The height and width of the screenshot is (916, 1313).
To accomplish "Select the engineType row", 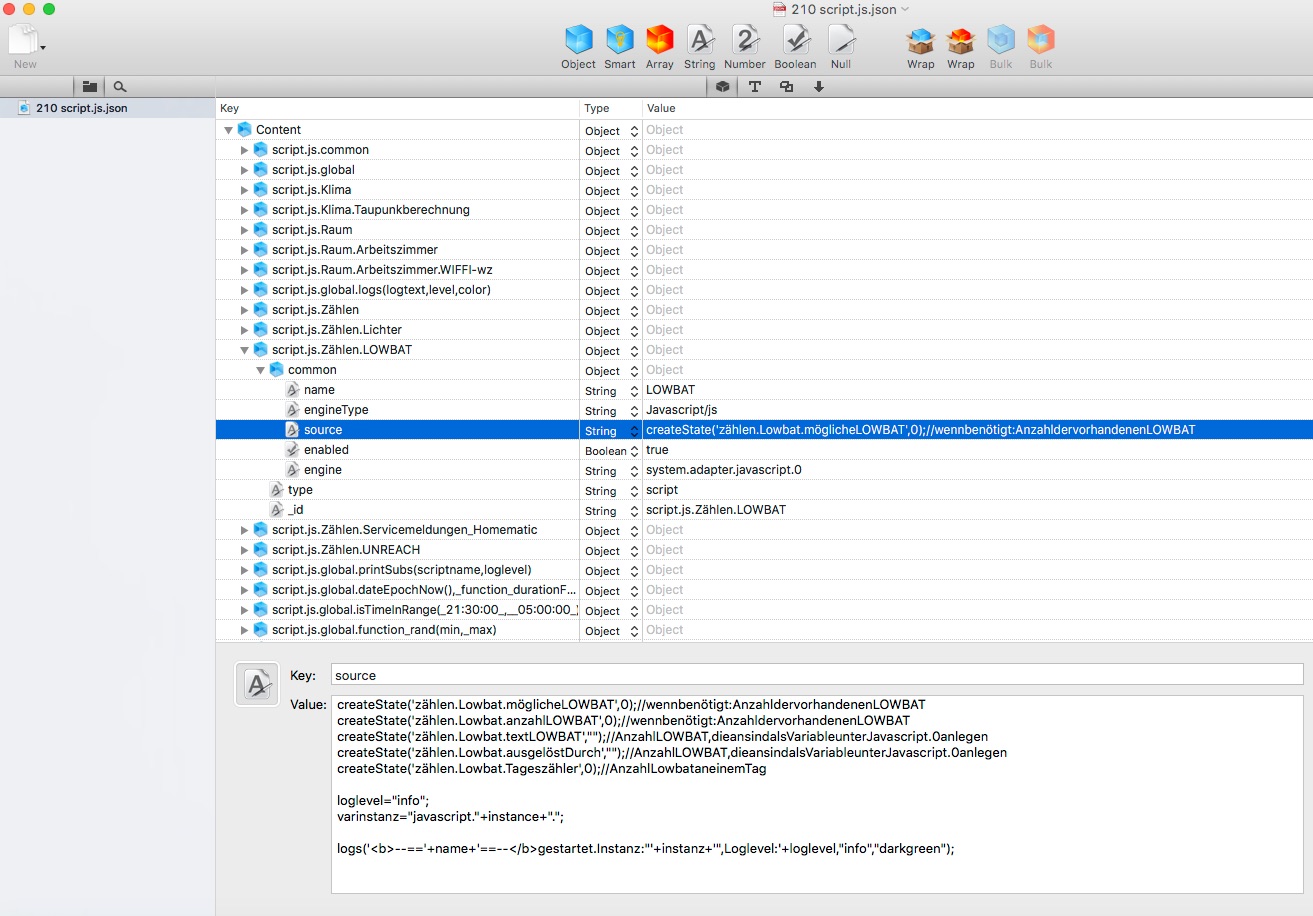I will [x=764, y=410].
